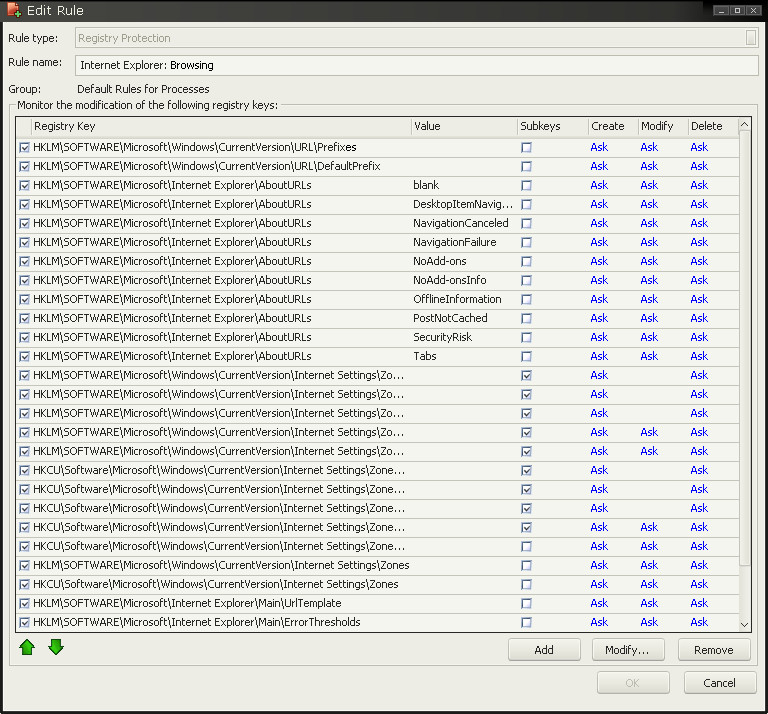Select HKCU Internet Settings\Zones key text

(x=216, y=585)
